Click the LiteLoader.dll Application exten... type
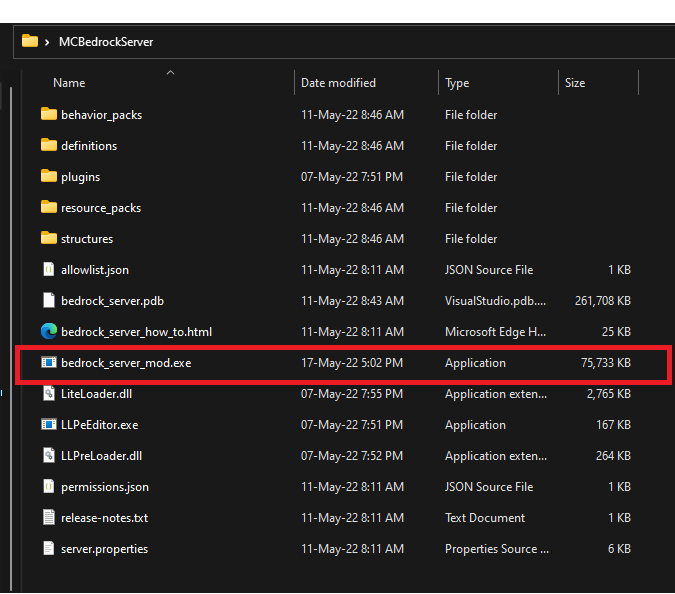Image resolution: width=675 pixels, height=594 pixels. coord(496,394)
